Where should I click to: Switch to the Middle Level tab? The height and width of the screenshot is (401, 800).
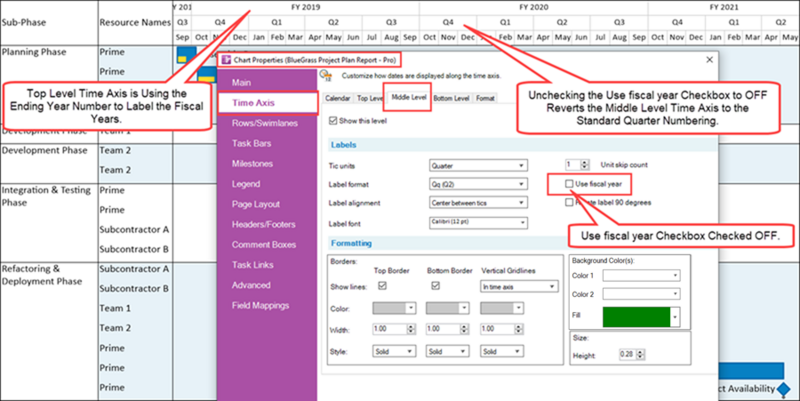[409, 97]
